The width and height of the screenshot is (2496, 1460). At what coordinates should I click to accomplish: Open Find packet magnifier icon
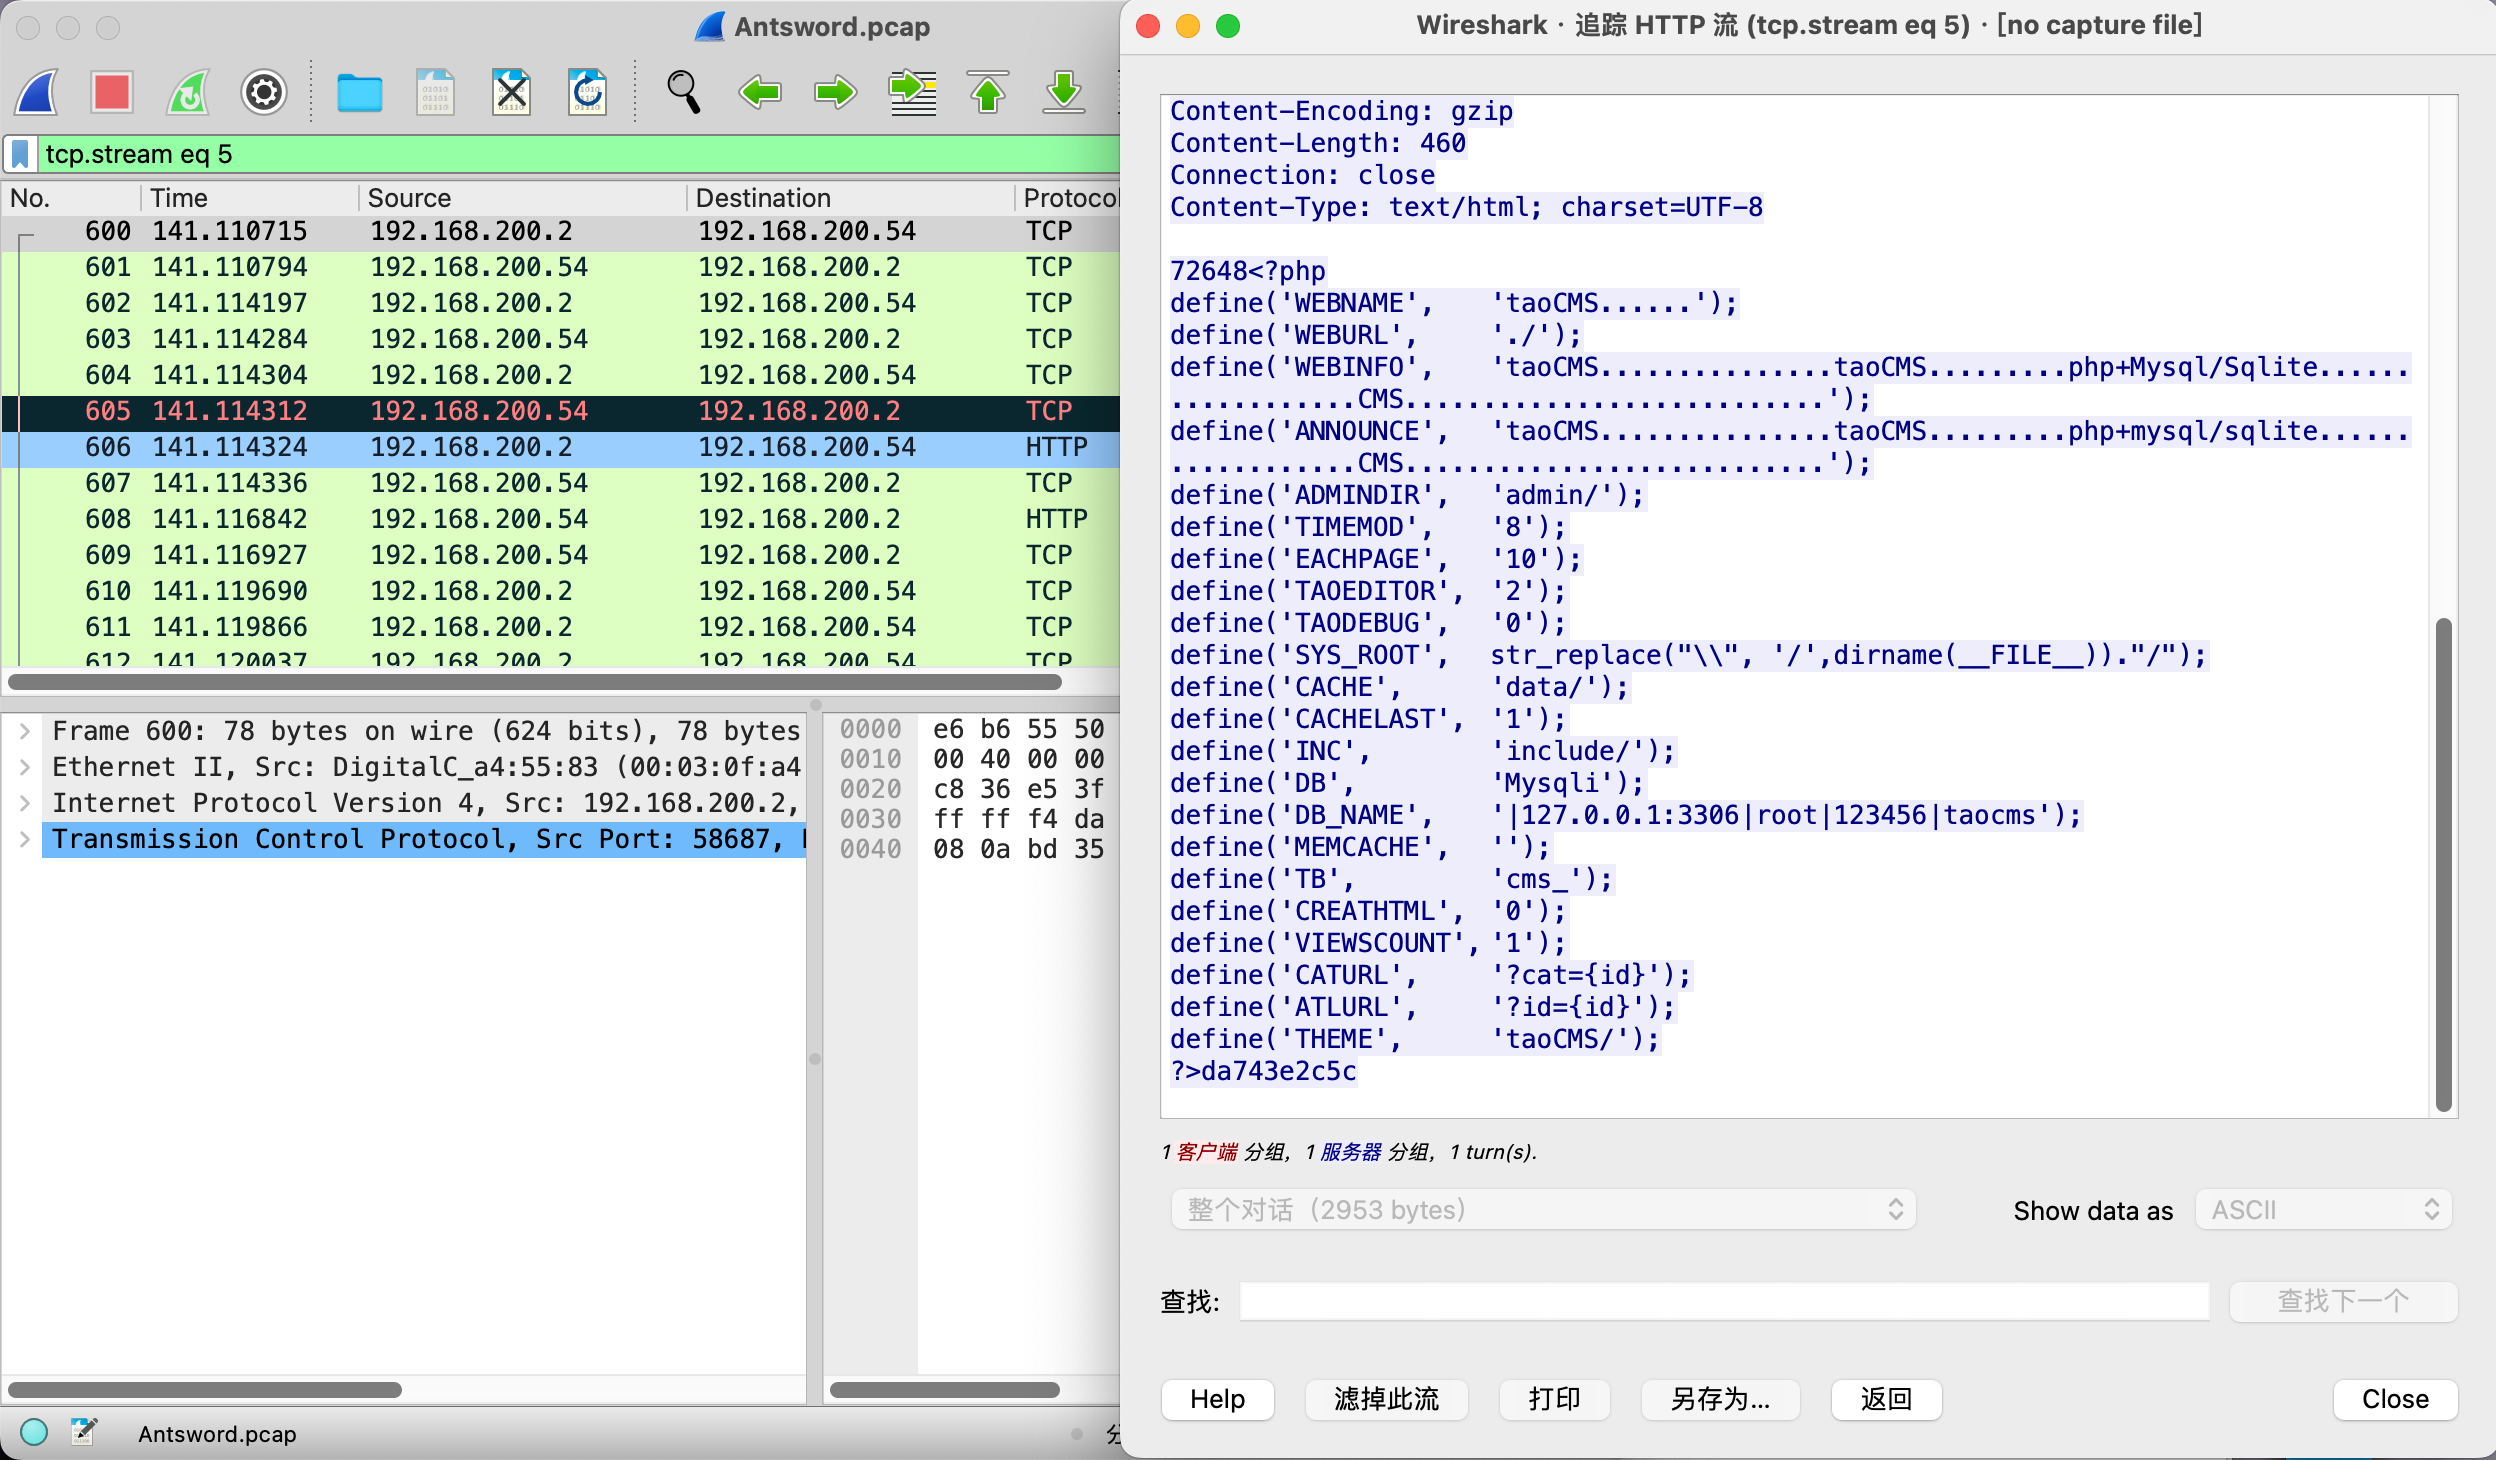[683, 93]
